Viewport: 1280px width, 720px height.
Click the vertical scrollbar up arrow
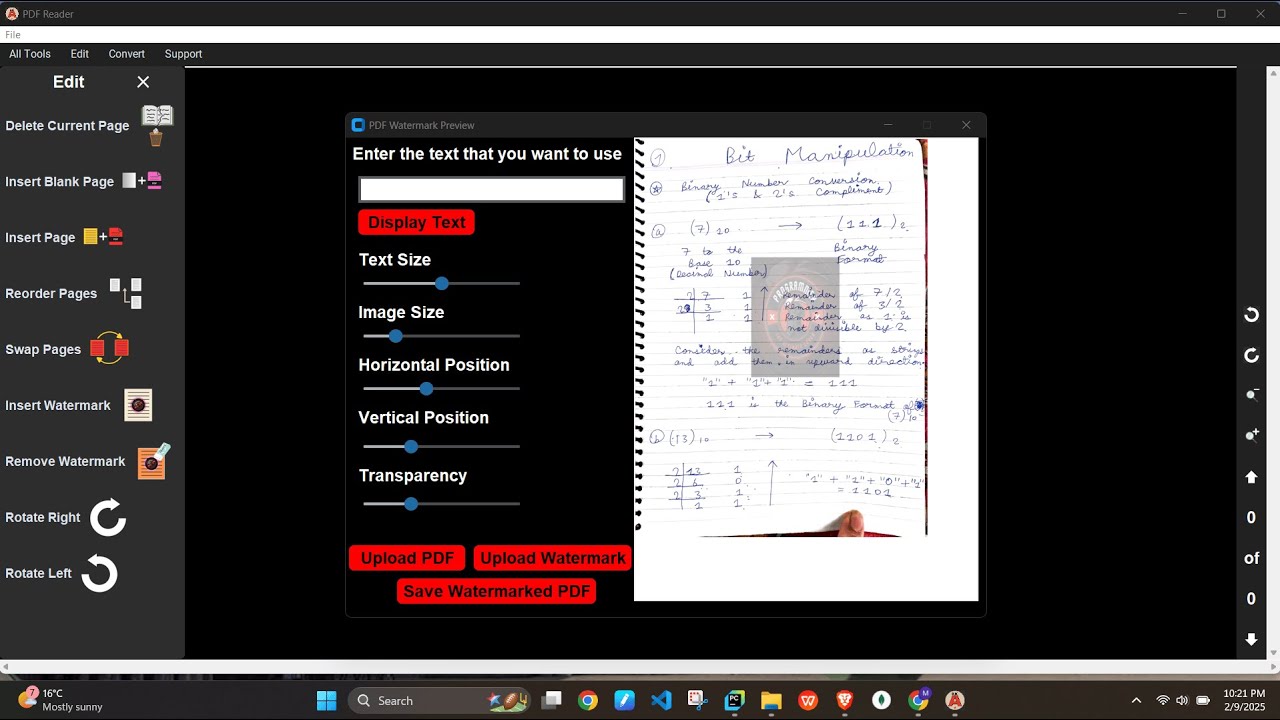1273,72
